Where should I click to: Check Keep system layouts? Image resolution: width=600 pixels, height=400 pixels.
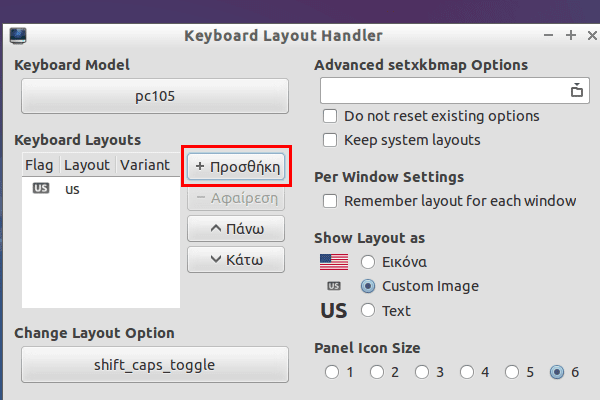(330, 140)
